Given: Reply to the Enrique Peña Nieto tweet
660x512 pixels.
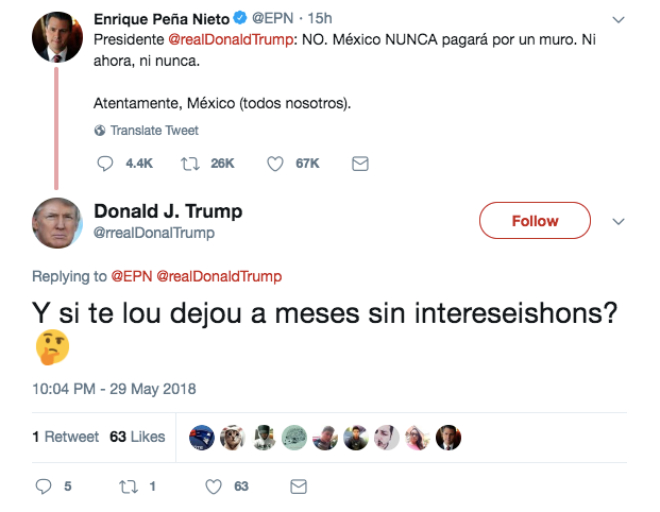Looking at the screenshot, I should pyautogui.click(x=105, y=163).
